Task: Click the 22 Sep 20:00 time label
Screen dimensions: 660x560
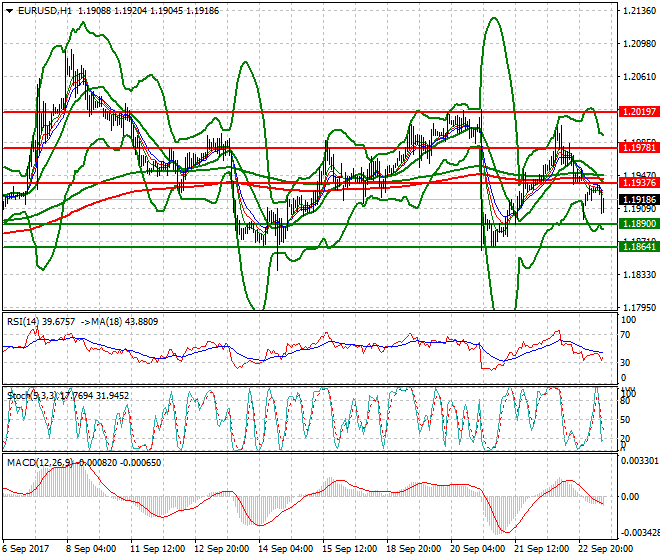Action: [x=602, y=548]
